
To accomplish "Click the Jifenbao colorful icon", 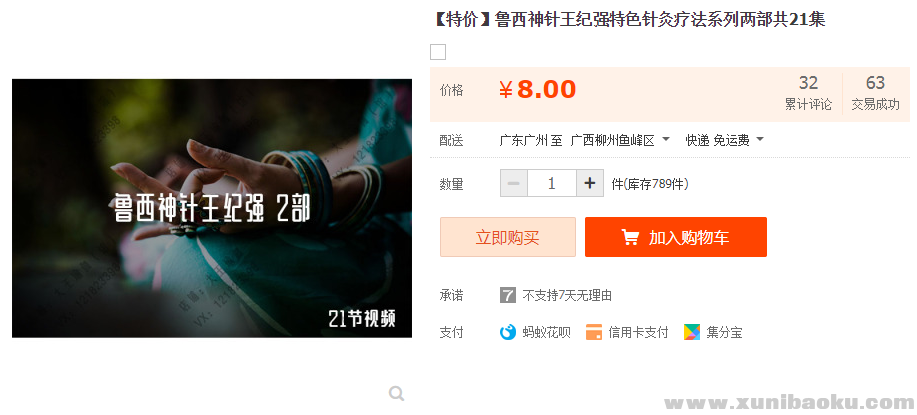I will tap(692, 333).
